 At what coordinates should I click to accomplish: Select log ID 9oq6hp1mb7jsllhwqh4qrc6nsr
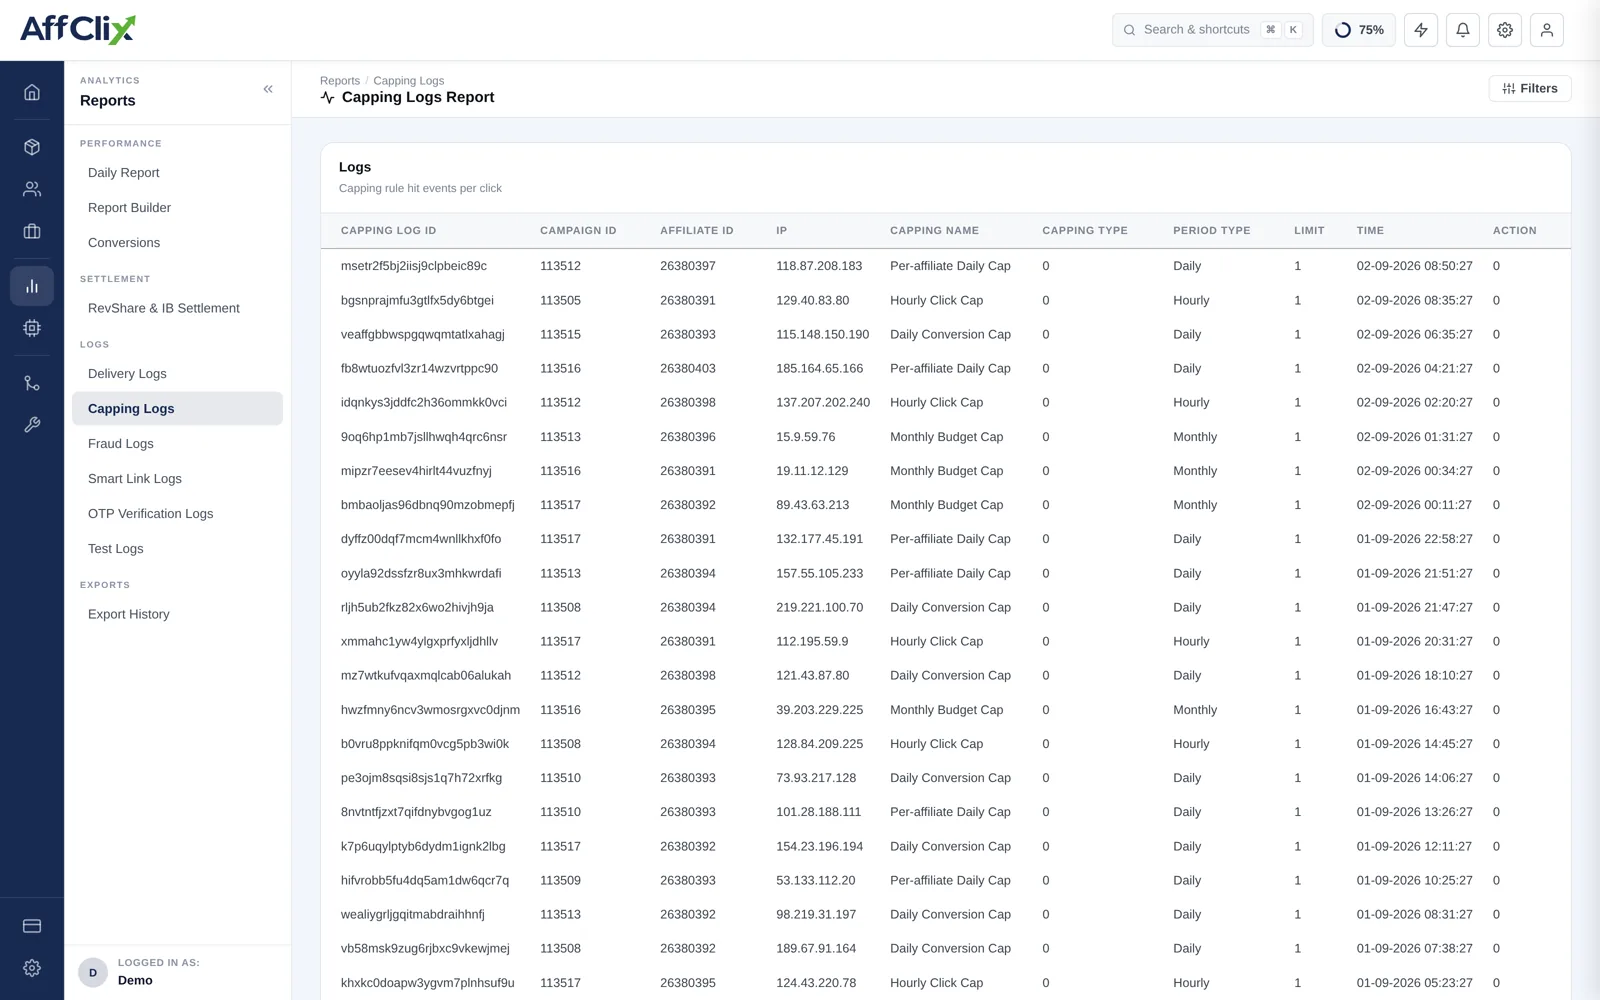424,437
